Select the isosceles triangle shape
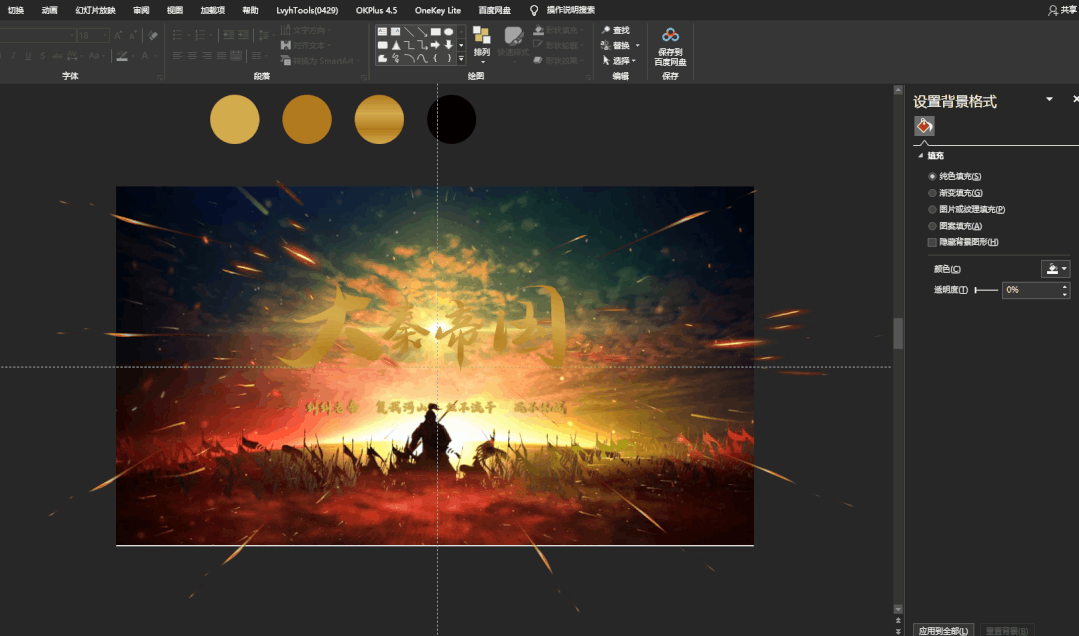Viewport: 1079px width, 636px height. 396,45
